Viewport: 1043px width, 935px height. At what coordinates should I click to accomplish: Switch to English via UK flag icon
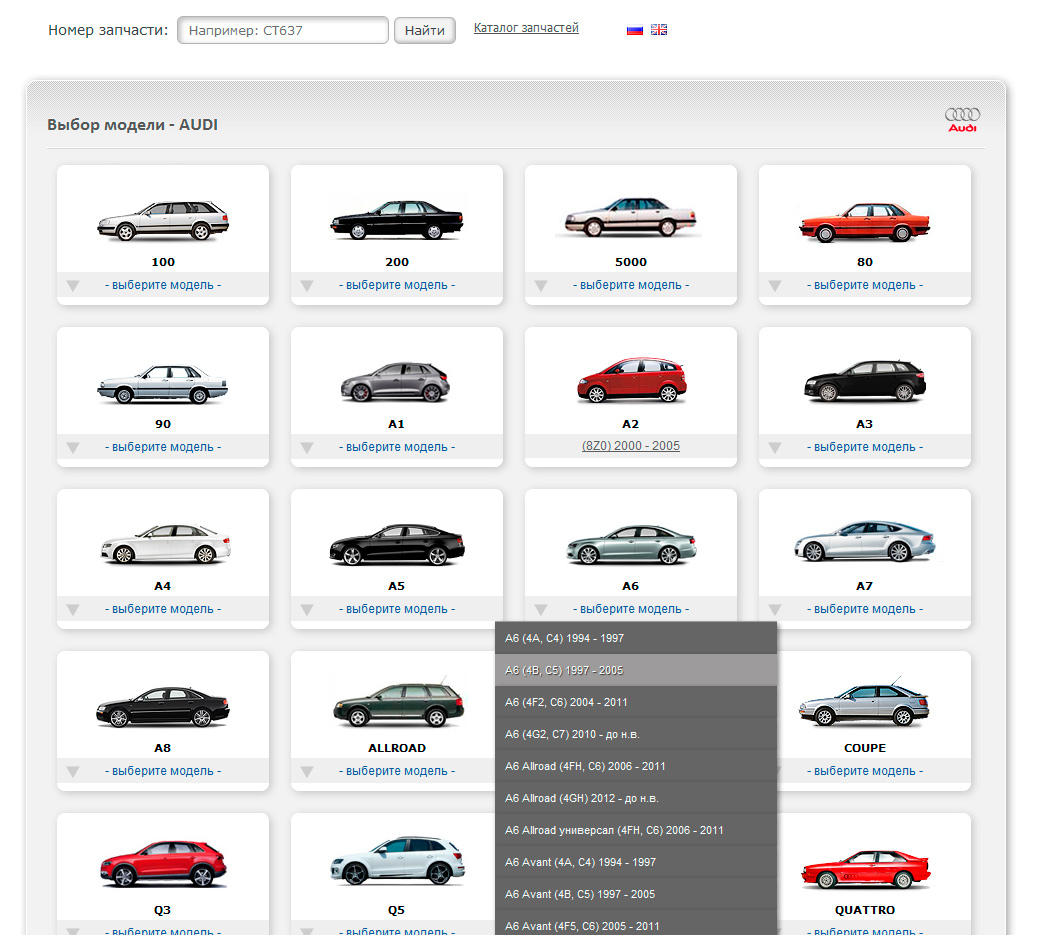[x=658, y=30]
